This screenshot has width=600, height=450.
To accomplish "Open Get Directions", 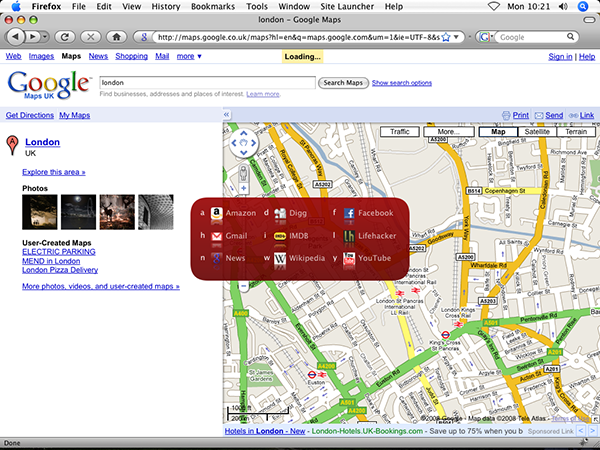I will click(x=30, y=115).
